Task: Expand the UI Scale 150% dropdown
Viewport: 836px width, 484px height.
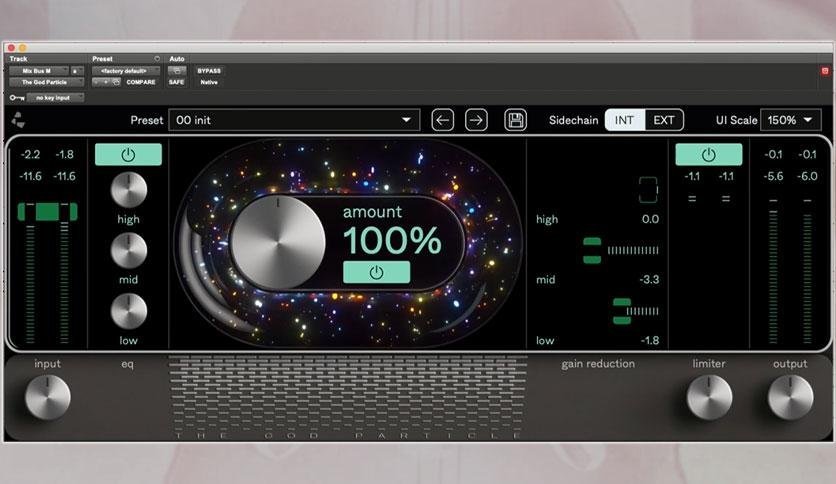Action: 790,120
